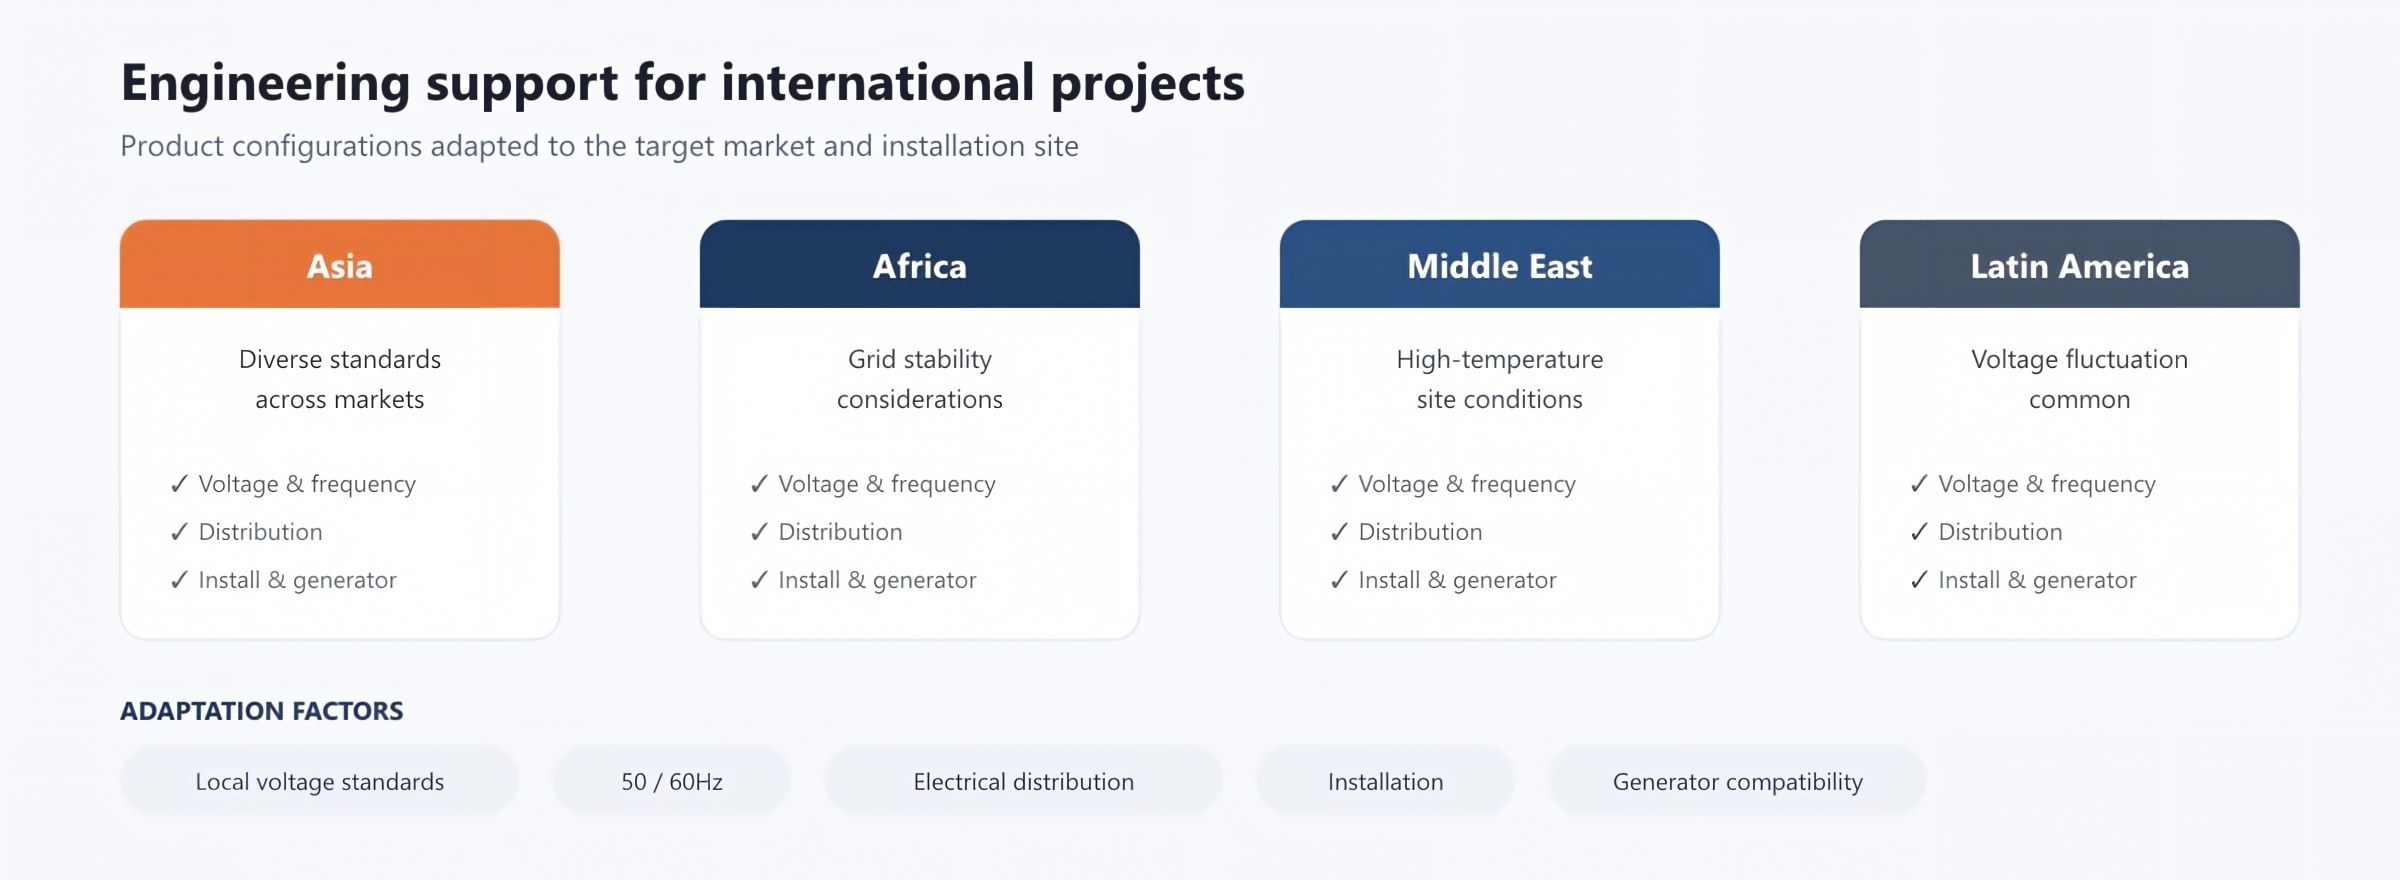Click 'Distribution' text in Latin America card
The image size is (2400, 880).
coord(2000,532)
